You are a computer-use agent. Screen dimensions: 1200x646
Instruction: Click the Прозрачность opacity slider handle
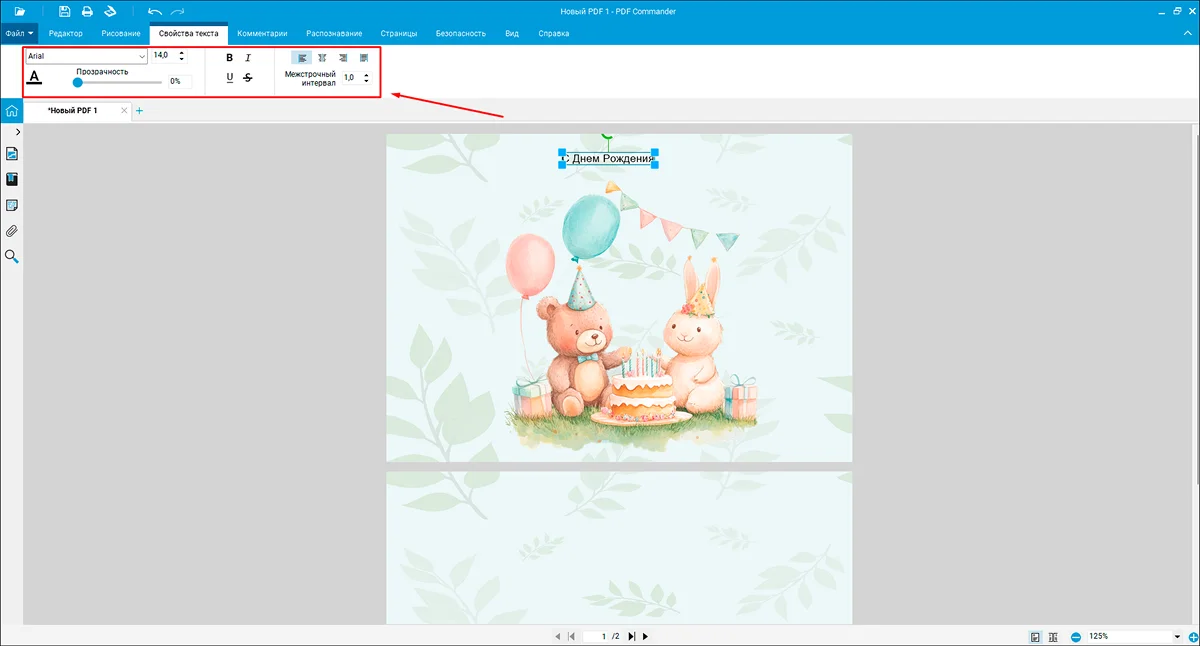click(x=78, y=82)
